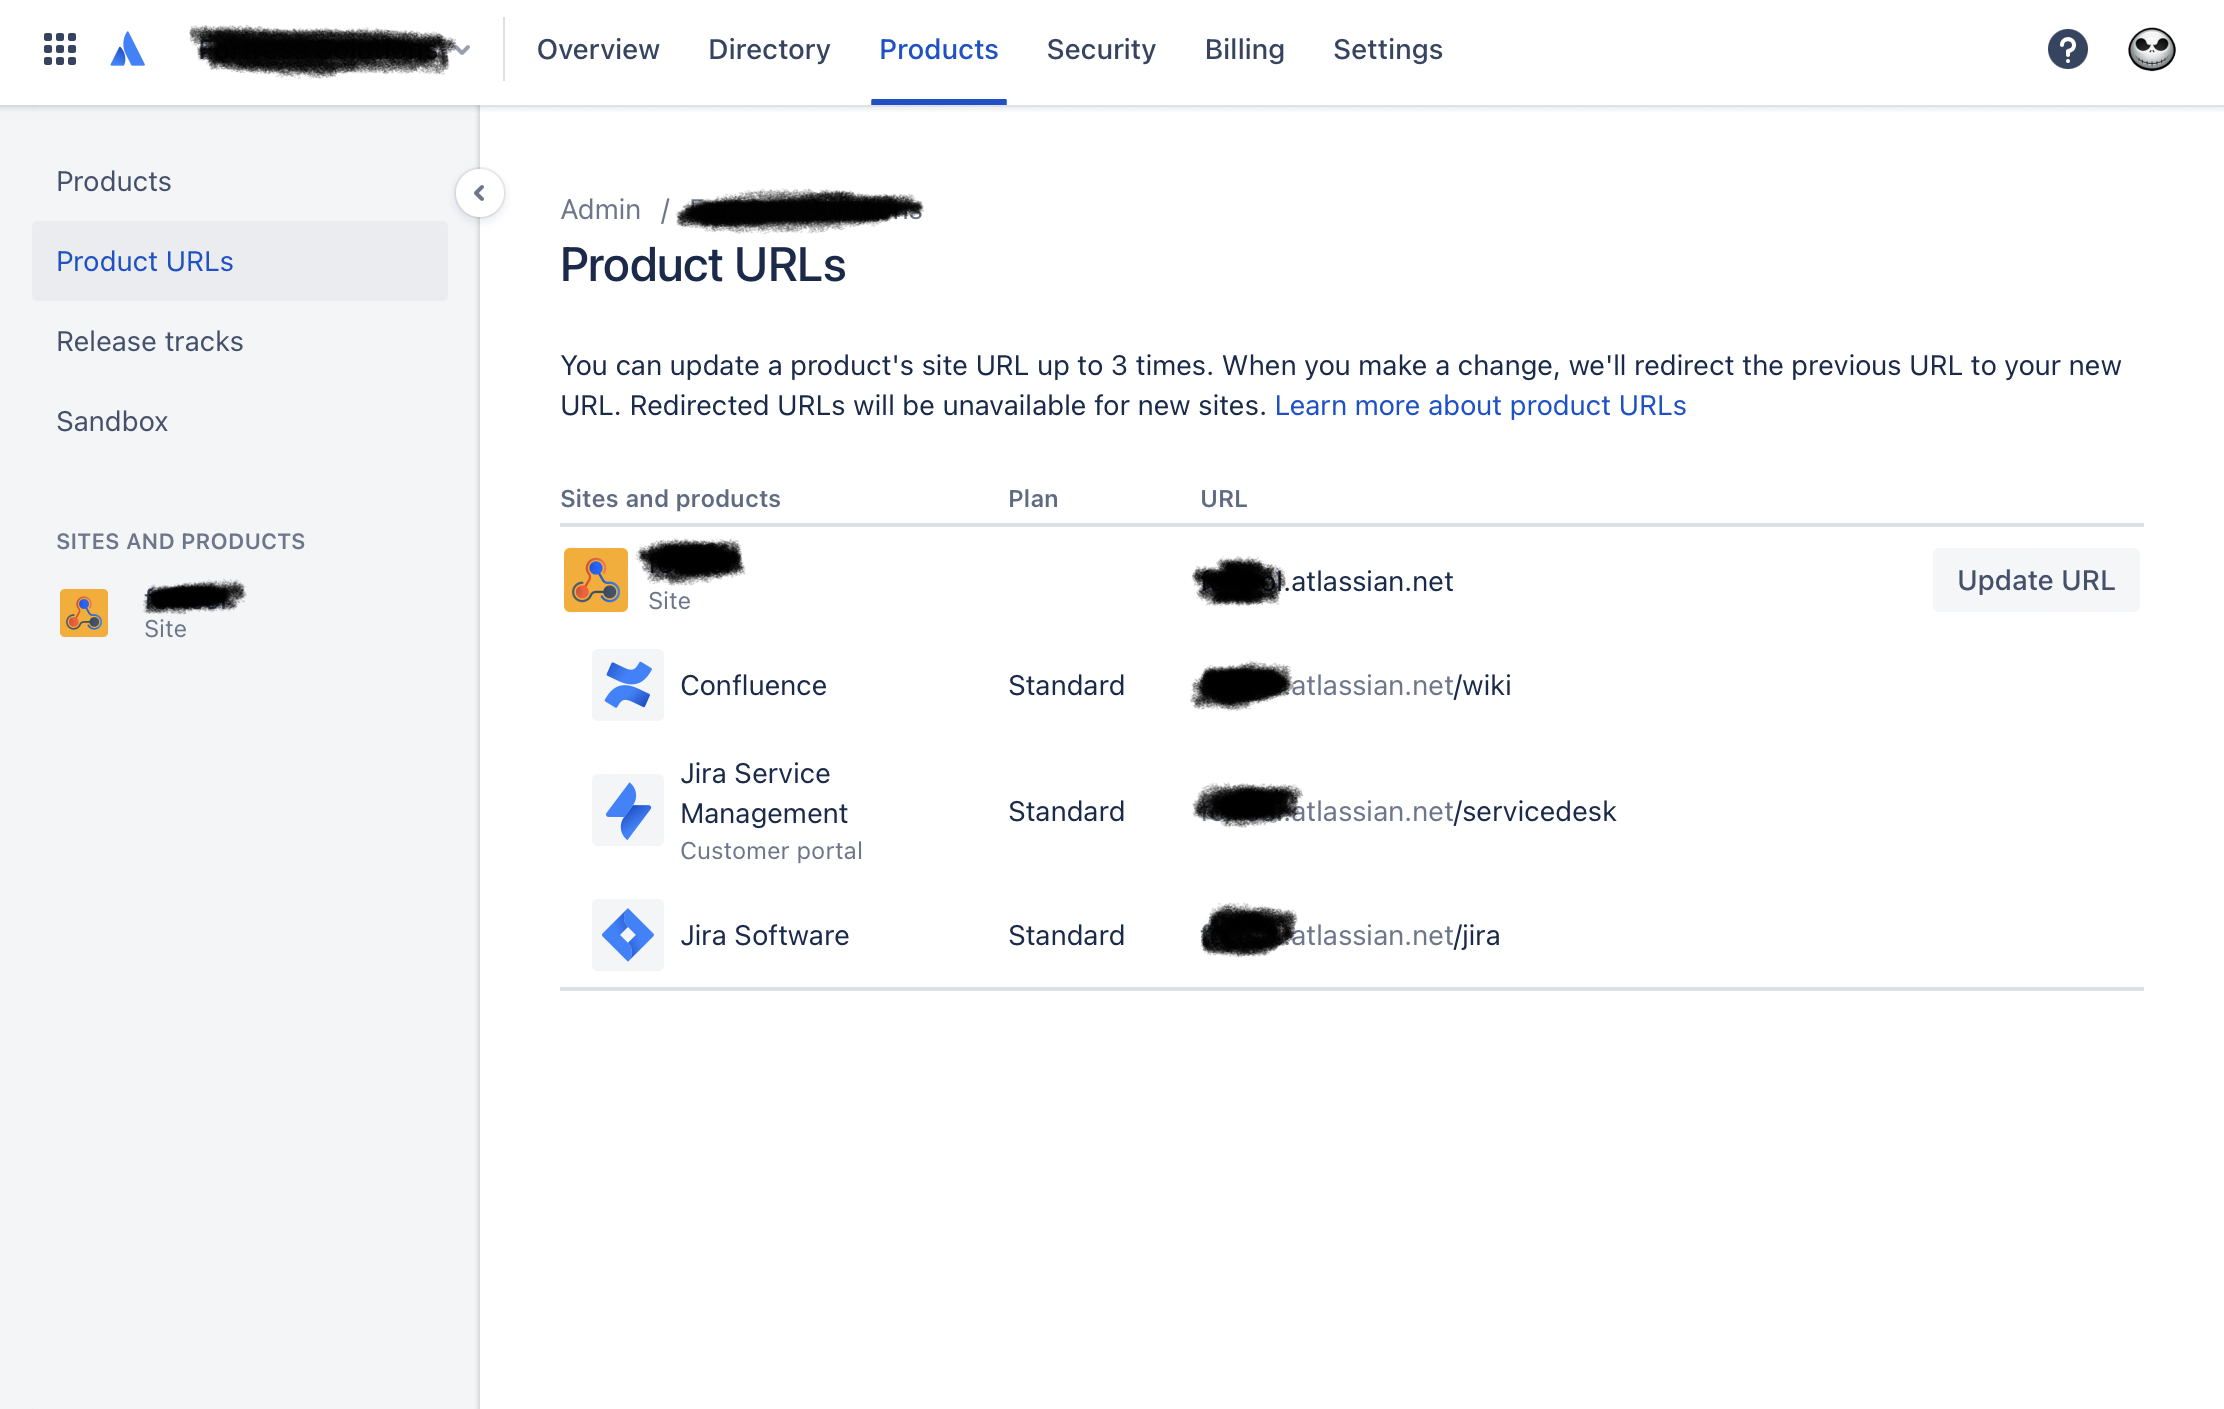Select Products in the sidebar
Image resolution: width=2224 pixels, height=1409 pixels.
pos(240,181)
